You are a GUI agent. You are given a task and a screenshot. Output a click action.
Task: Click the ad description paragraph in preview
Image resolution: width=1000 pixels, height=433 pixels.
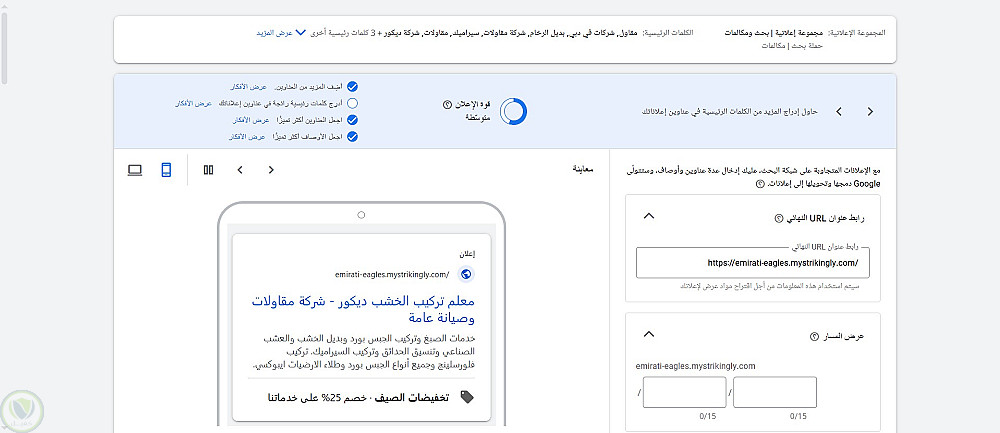(364, 352)
